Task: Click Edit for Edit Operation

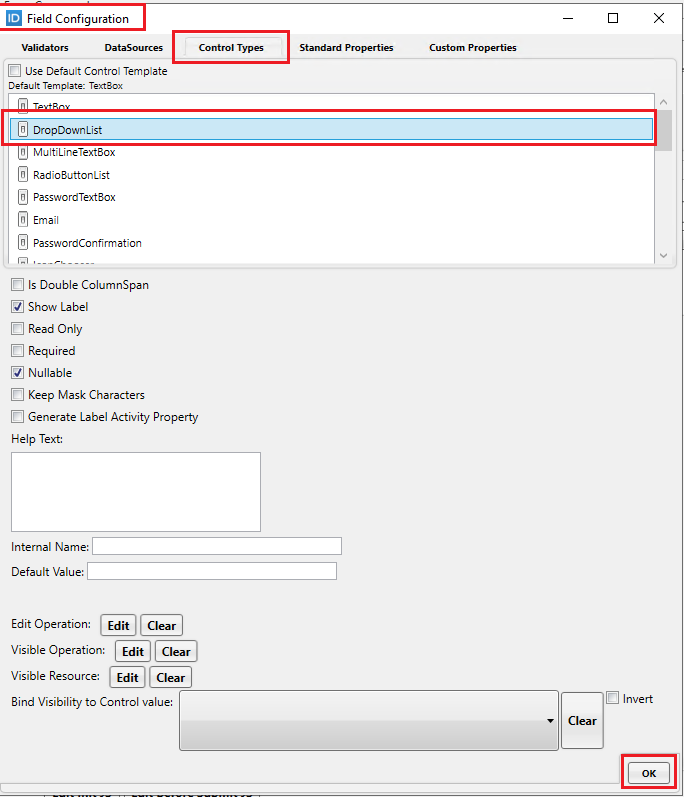Action: tap(118, 625)
